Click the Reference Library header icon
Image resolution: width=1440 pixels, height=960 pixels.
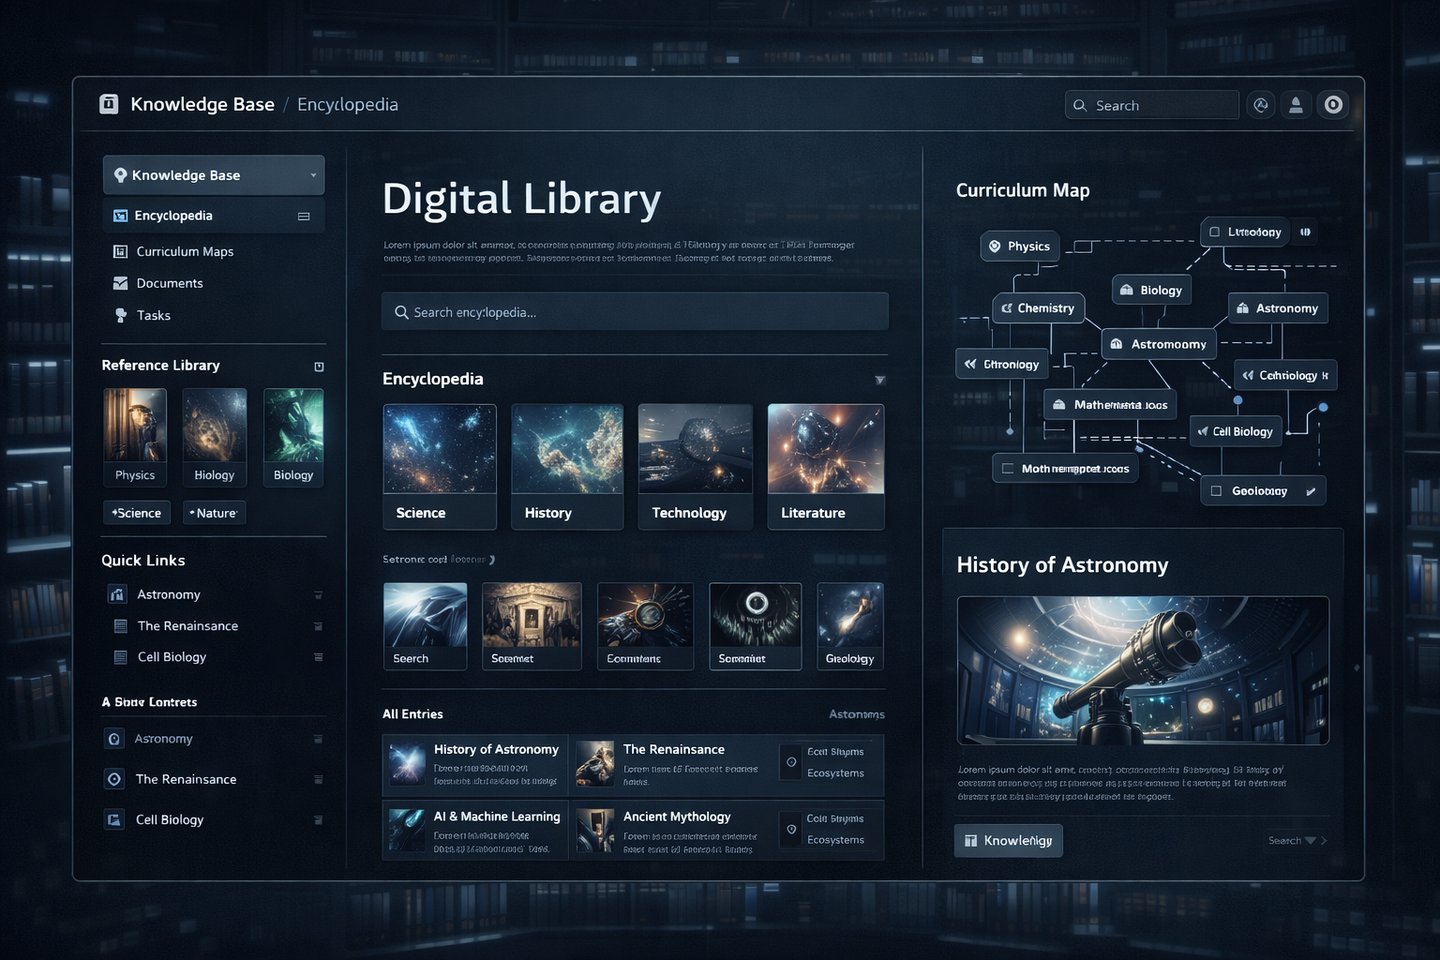319,367
